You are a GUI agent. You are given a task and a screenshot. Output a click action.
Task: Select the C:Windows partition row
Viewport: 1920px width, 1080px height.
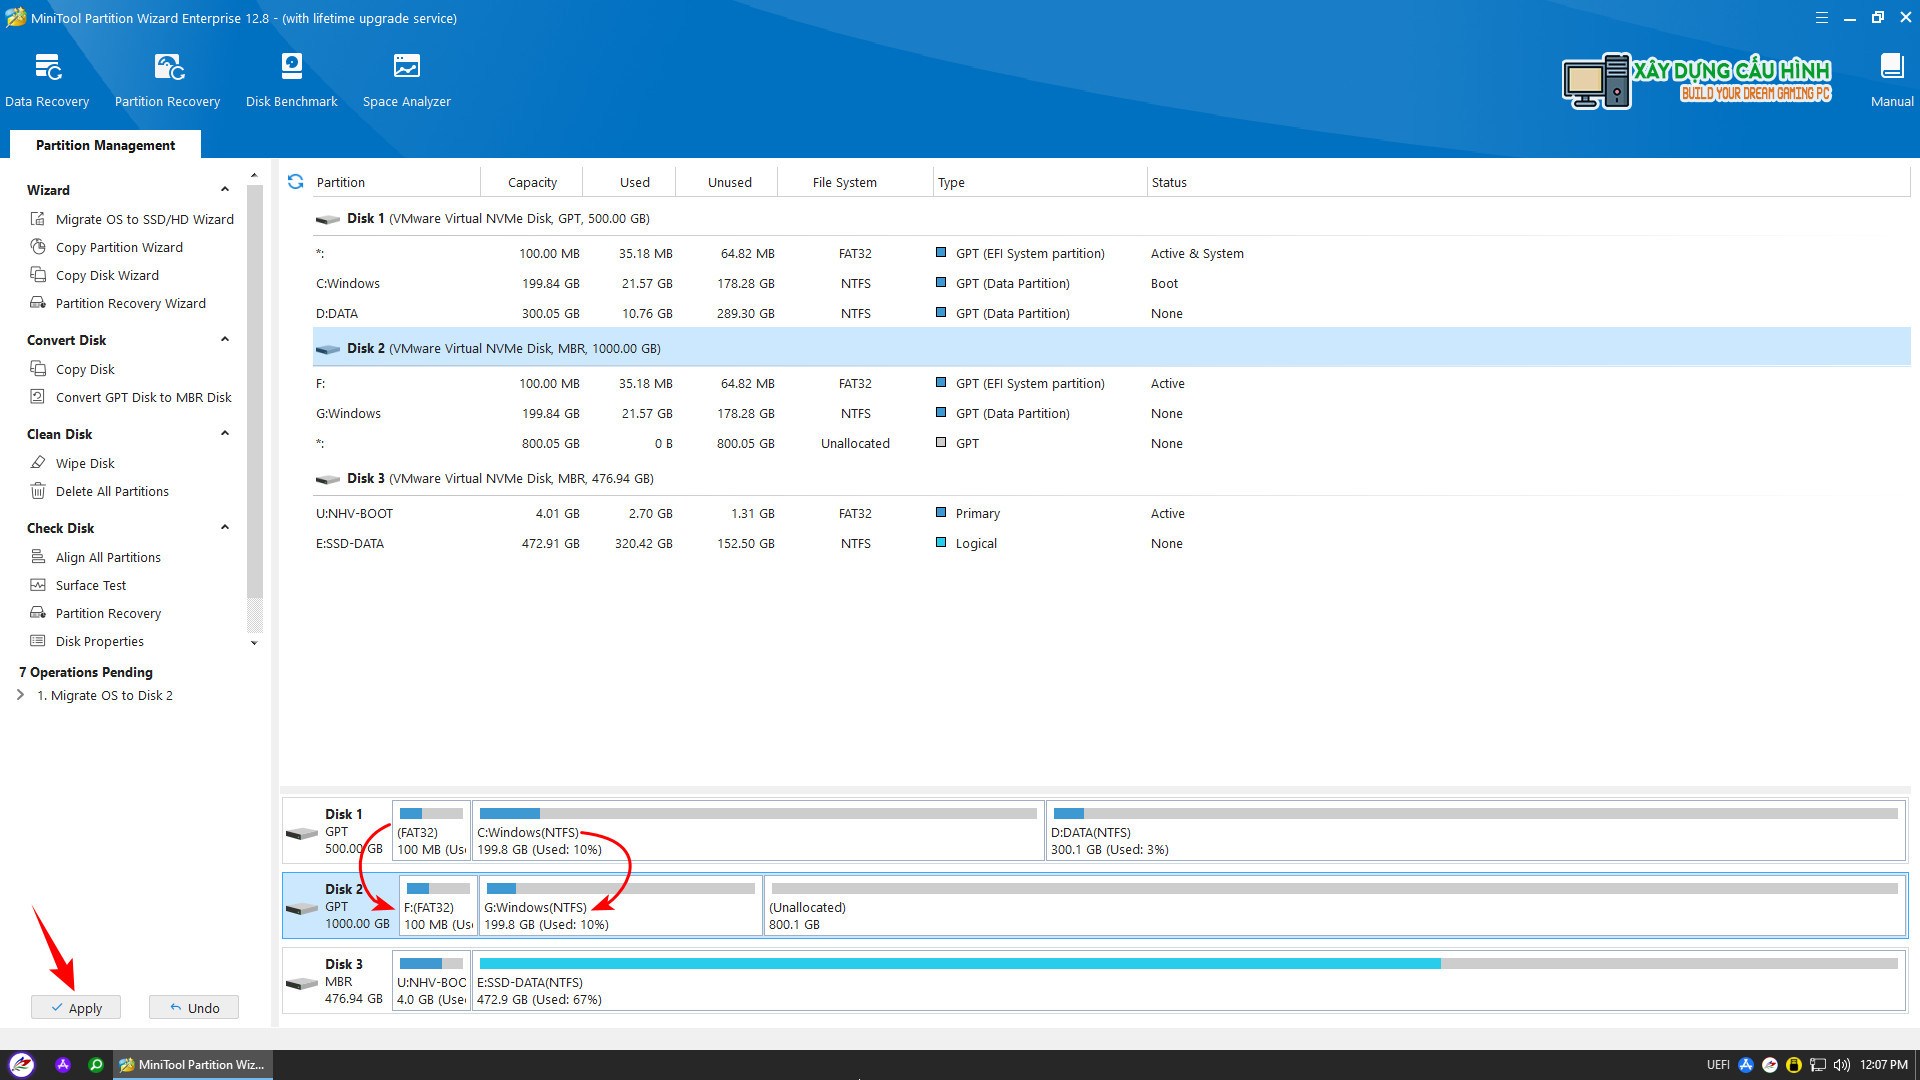[x=1111, y=283]
